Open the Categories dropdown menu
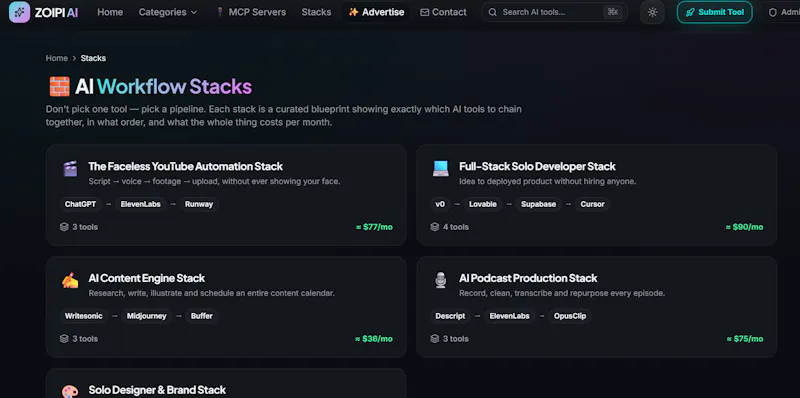 168,12
